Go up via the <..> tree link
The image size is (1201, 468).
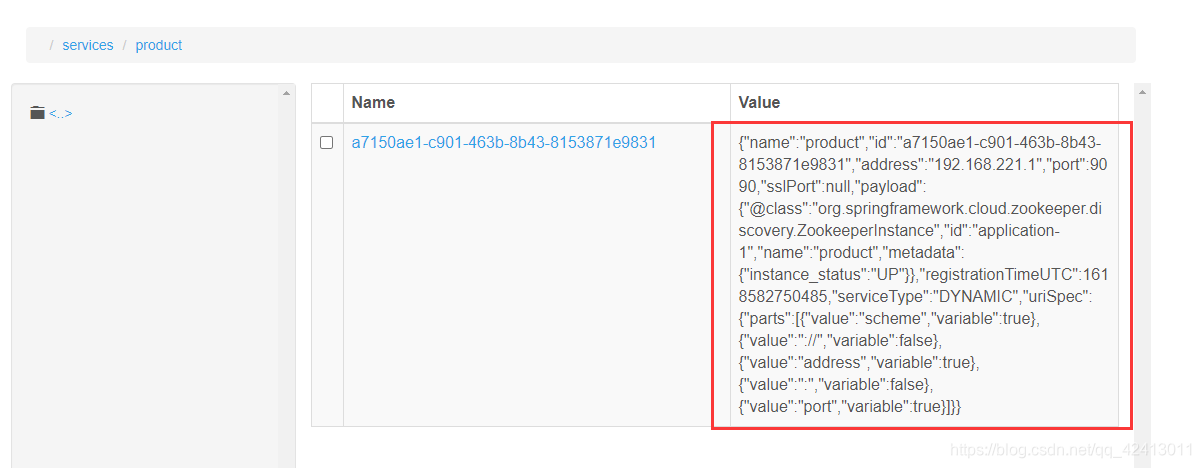61,114
